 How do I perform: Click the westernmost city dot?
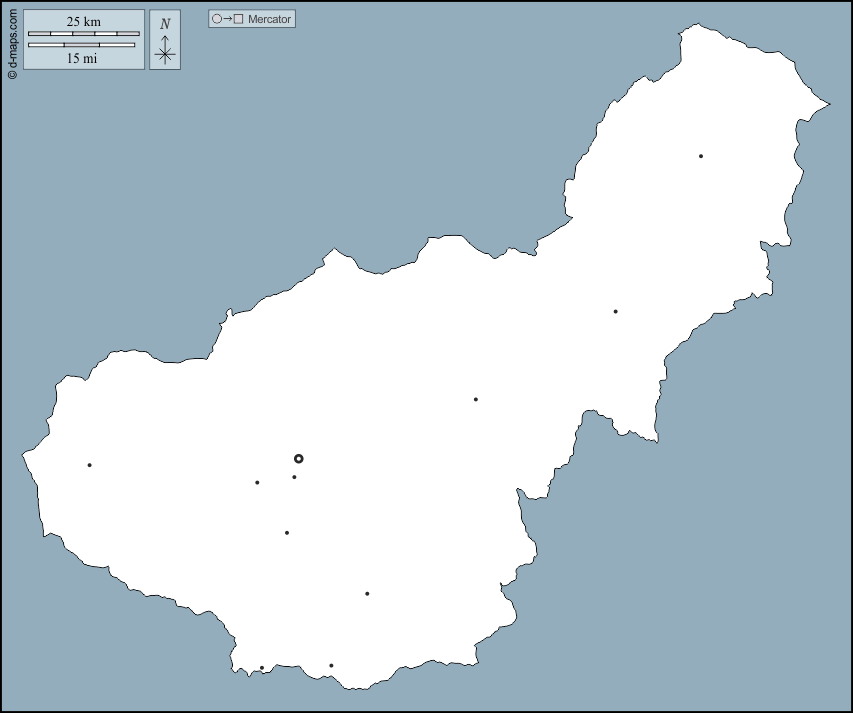[x=89, y=465]
